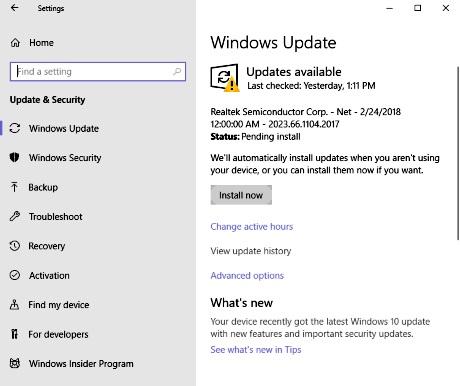Click the Update & Security heading
Viewport: 460px width, 386px height.
coord(47,100)
